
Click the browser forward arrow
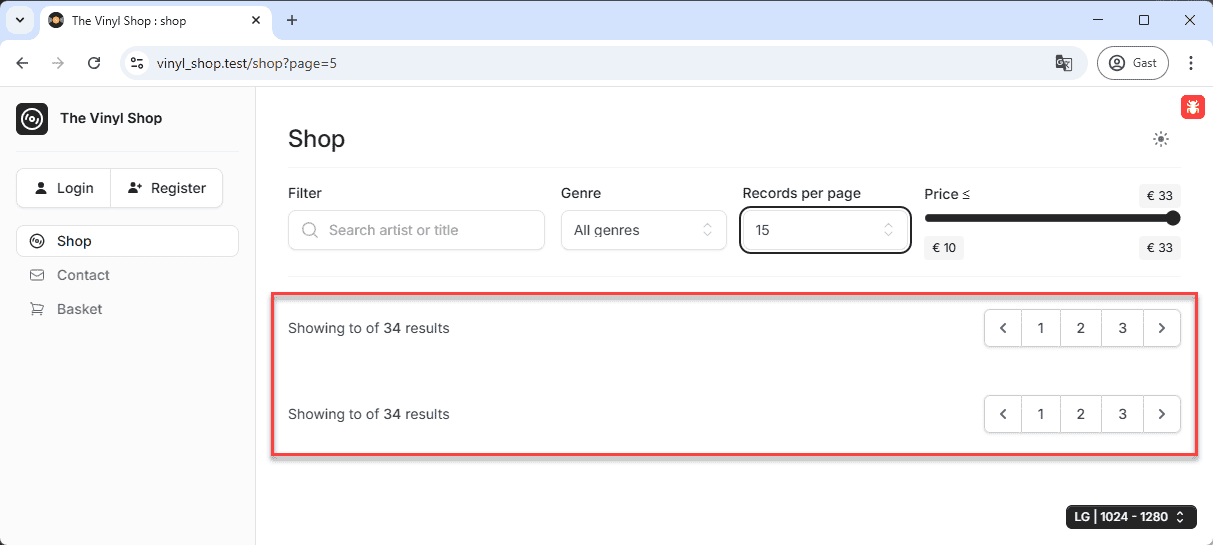(58, 63)
